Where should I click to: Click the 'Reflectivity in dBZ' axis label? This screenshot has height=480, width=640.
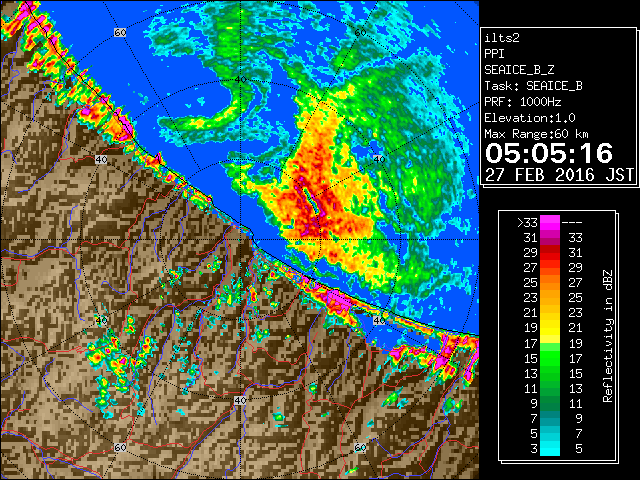coord(608,336)
